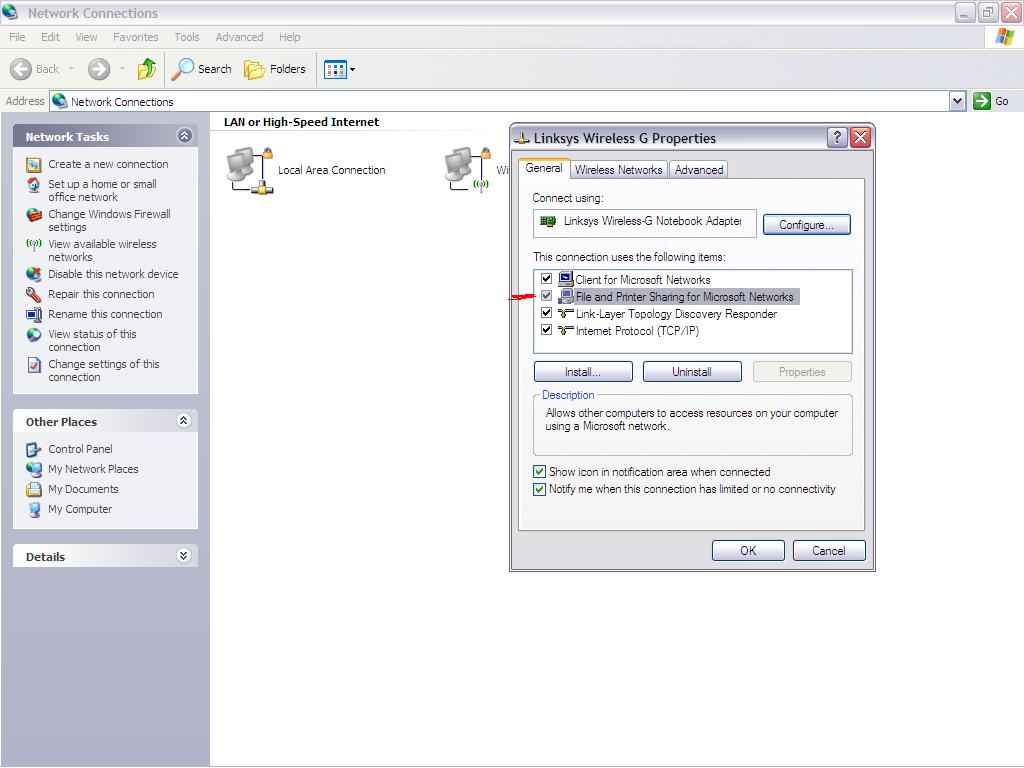This screenshot has height=768, width=1024.
Task: Open the Edit menu
Action: pyautogui.click(x=50, y=37)
